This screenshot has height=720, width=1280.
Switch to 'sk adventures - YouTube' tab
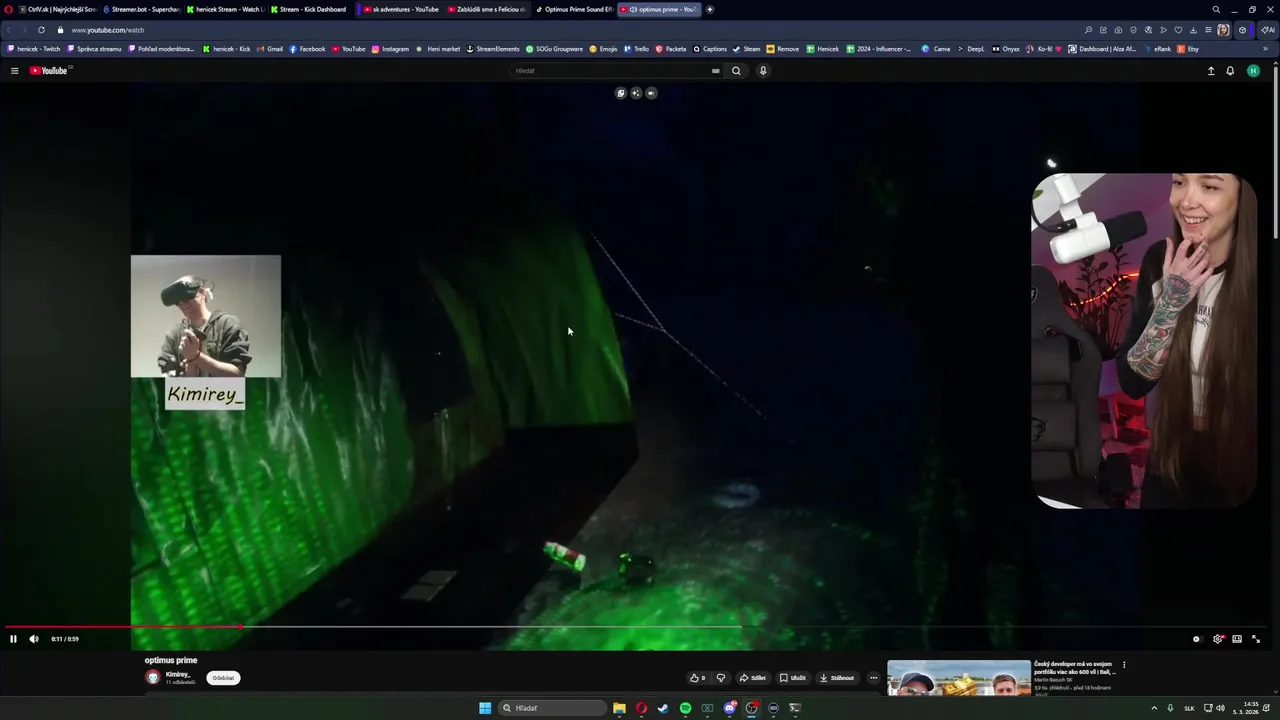point(400,9)
